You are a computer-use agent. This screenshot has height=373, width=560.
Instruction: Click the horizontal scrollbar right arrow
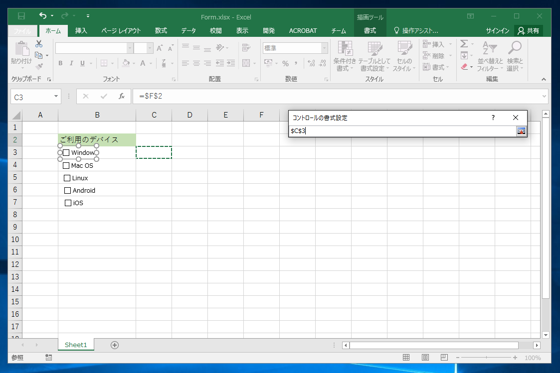coord(537,345)
